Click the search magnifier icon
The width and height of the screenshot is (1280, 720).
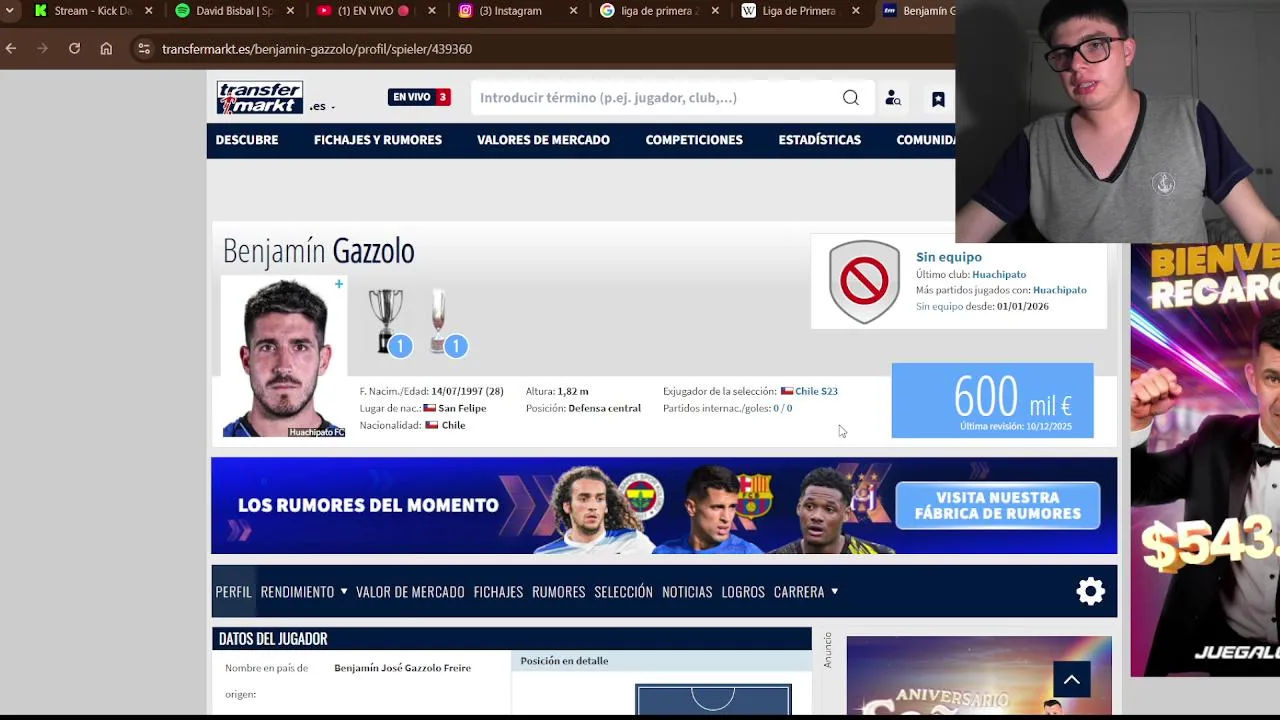(850, 97)
